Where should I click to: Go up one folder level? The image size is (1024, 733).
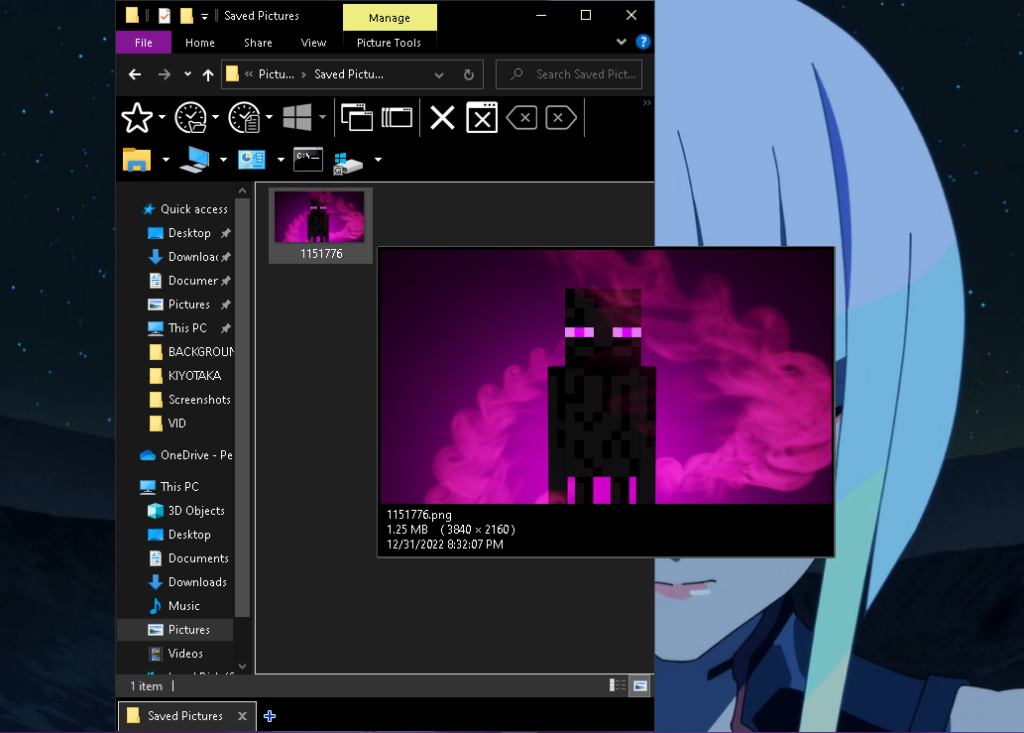pos(208,75)
